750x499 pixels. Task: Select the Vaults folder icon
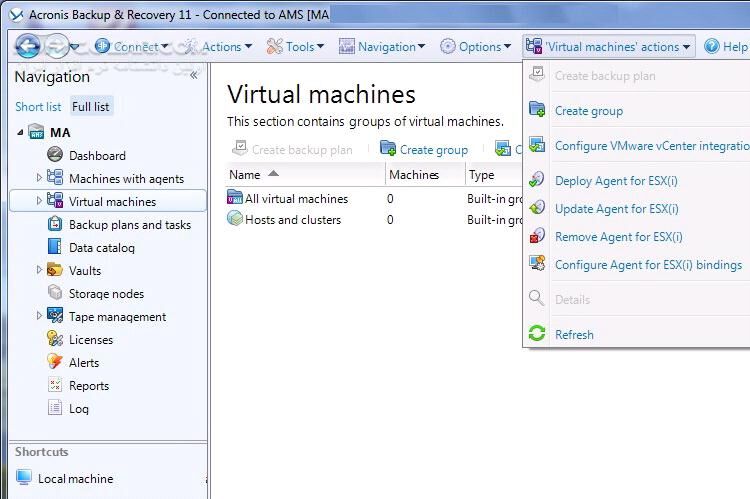pyautogui.click(x=55, y=270)
